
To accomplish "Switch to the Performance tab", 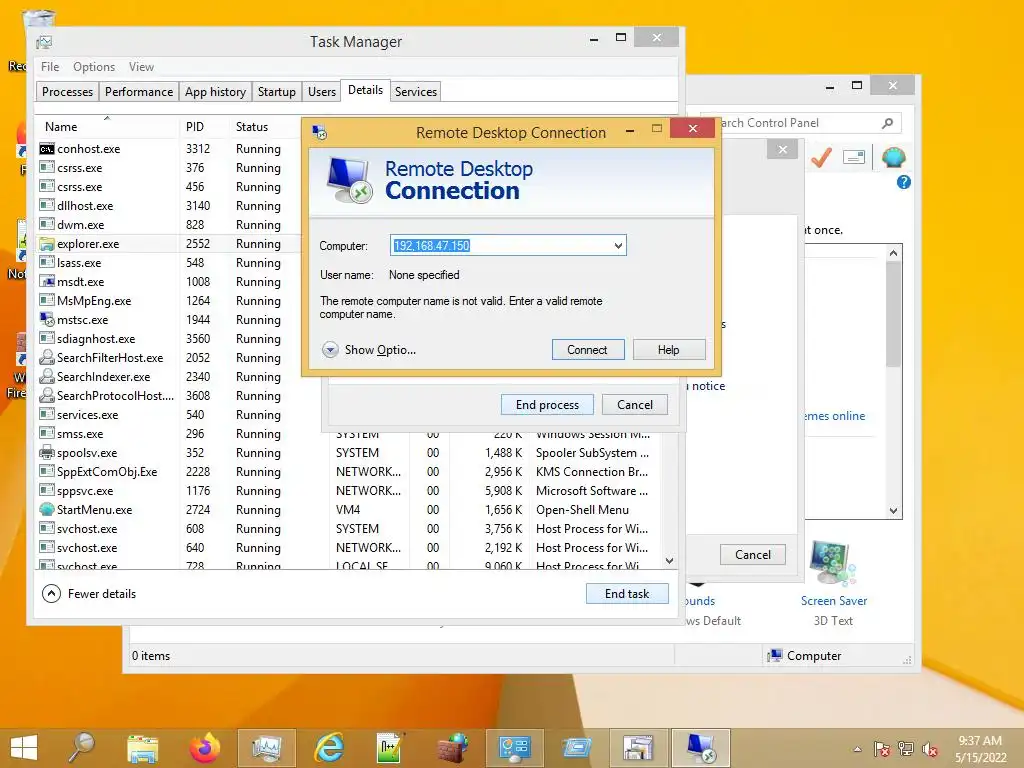I will coord(139,91).
